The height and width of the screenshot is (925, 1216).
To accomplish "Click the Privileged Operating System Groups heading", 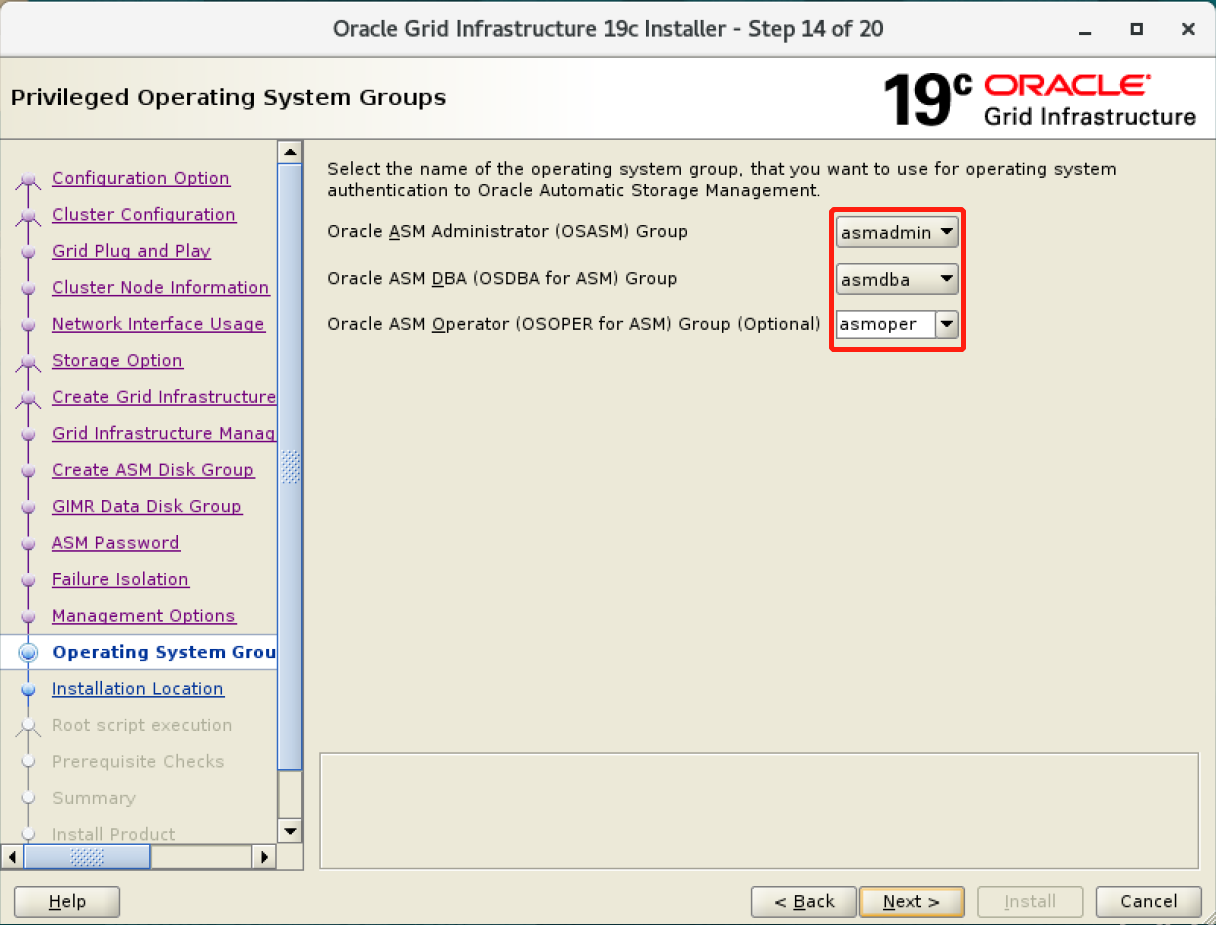I will tap(228, 98).
